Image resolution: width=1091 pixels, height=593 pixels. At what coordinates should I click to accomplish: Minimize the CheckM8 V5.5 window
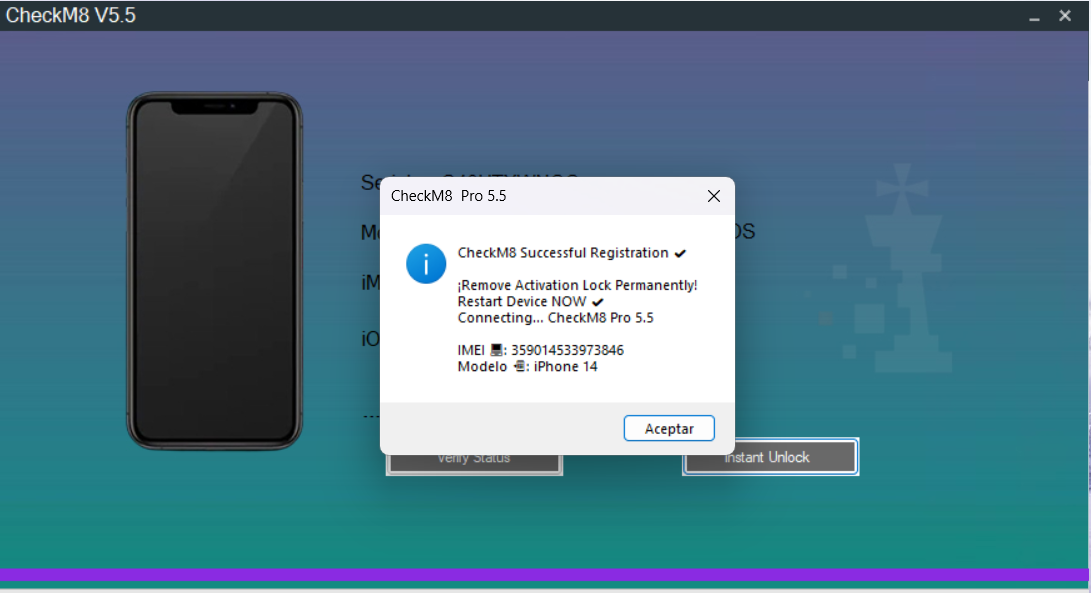tap(1034, 17)
